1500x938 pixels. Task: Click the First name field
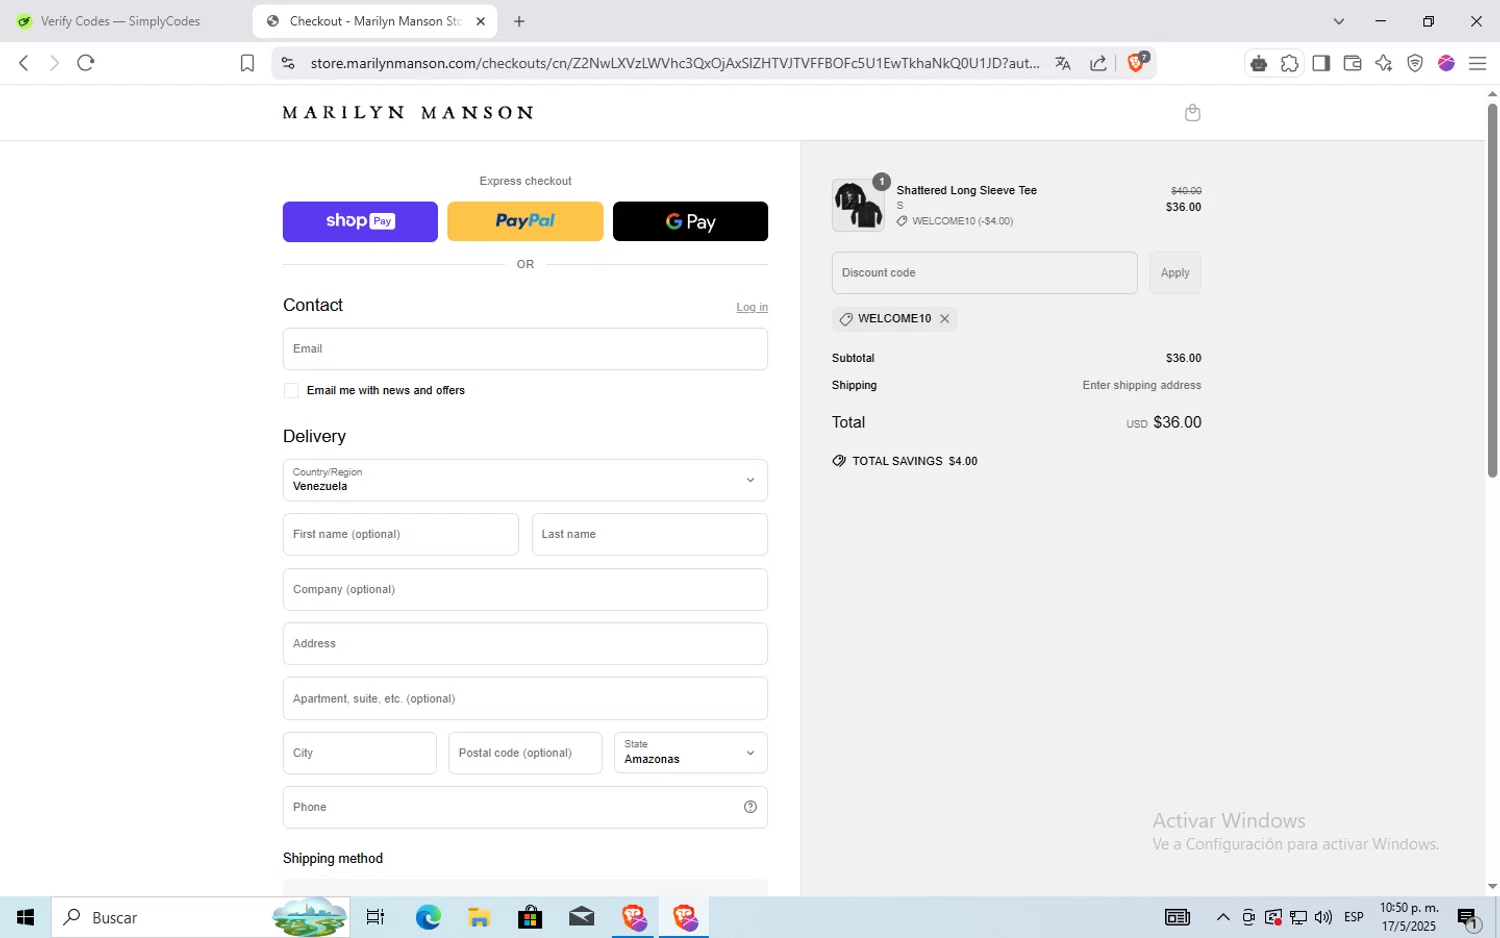click(x=401, y=534)
